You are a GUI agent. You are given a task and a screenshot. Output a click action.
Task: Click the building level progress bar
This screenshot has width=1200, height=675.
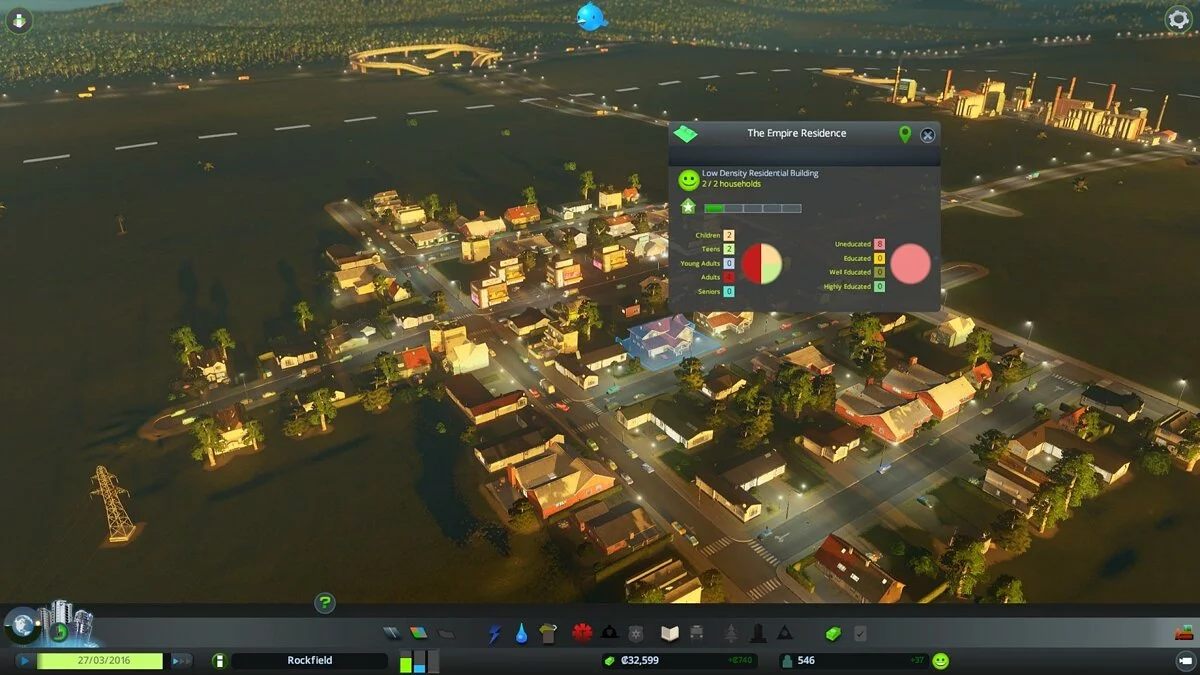pyautogui.click(x=752, y=208)
